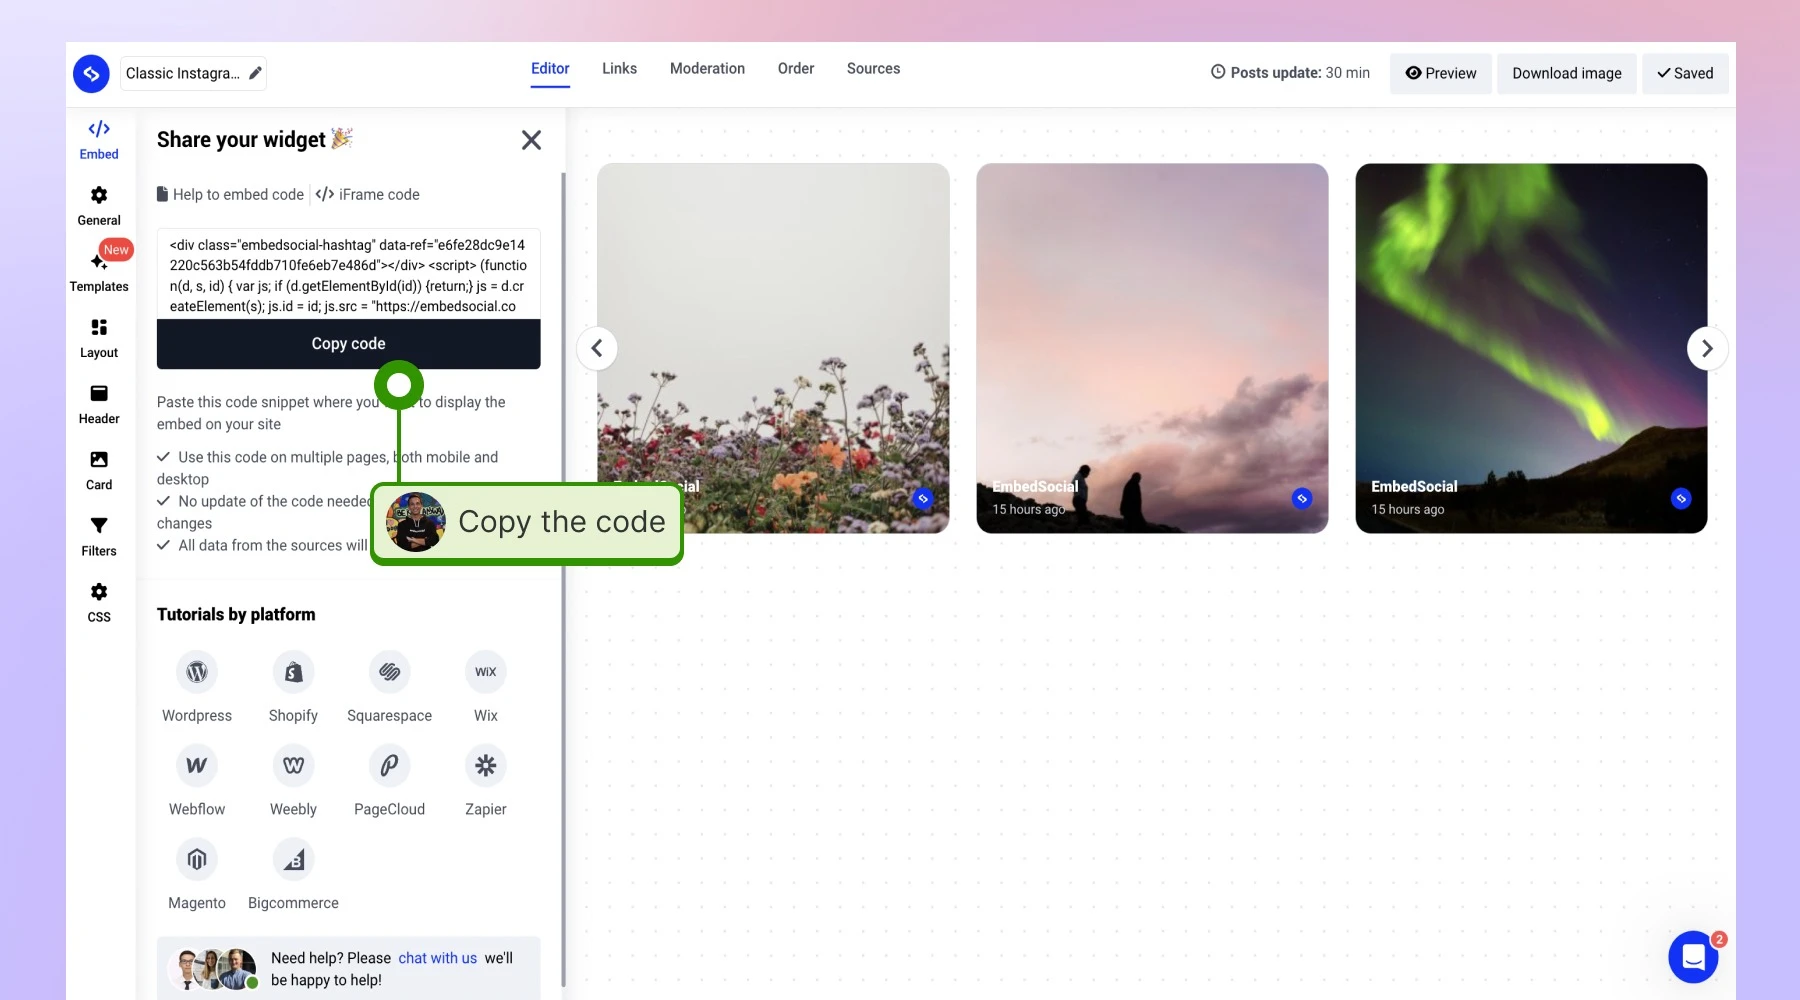Open the Header sidebar panel

click(99, 404)
